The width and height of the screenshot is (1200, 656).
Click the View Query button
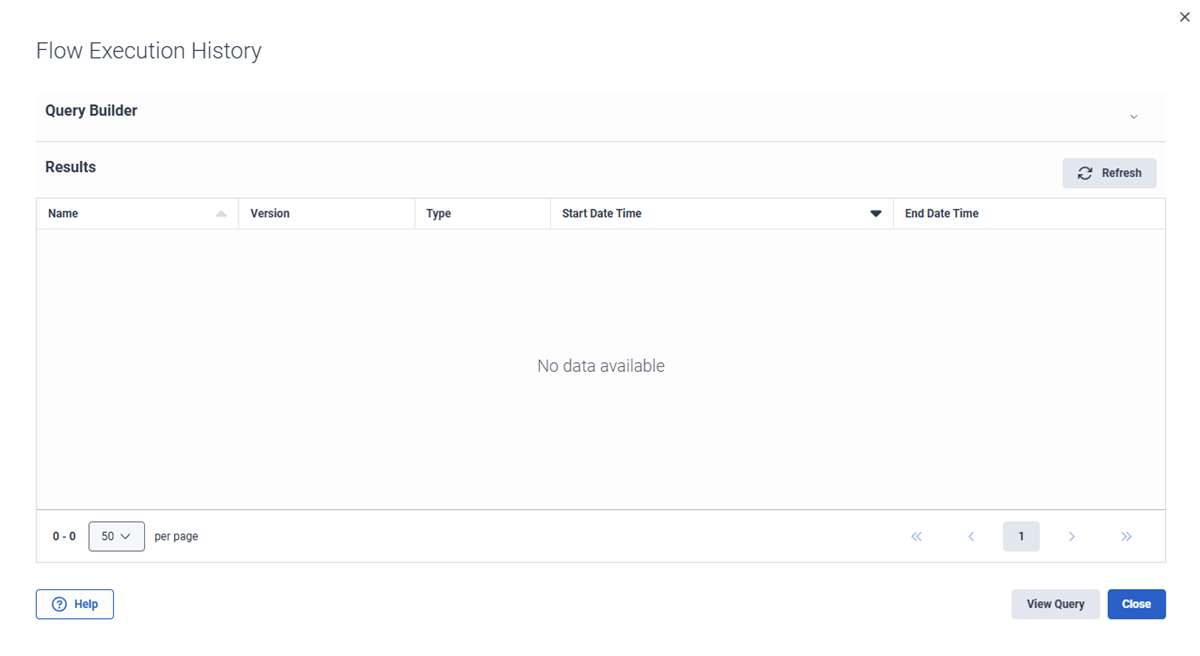1055,604
